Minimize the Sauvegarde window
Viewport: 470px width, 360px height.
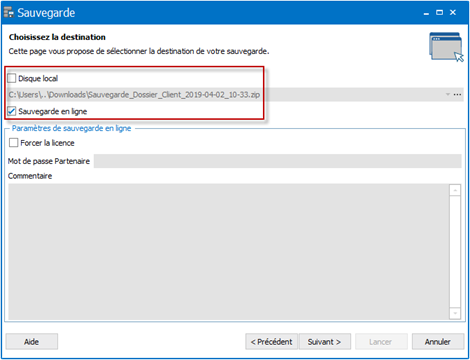click(426, 13)
